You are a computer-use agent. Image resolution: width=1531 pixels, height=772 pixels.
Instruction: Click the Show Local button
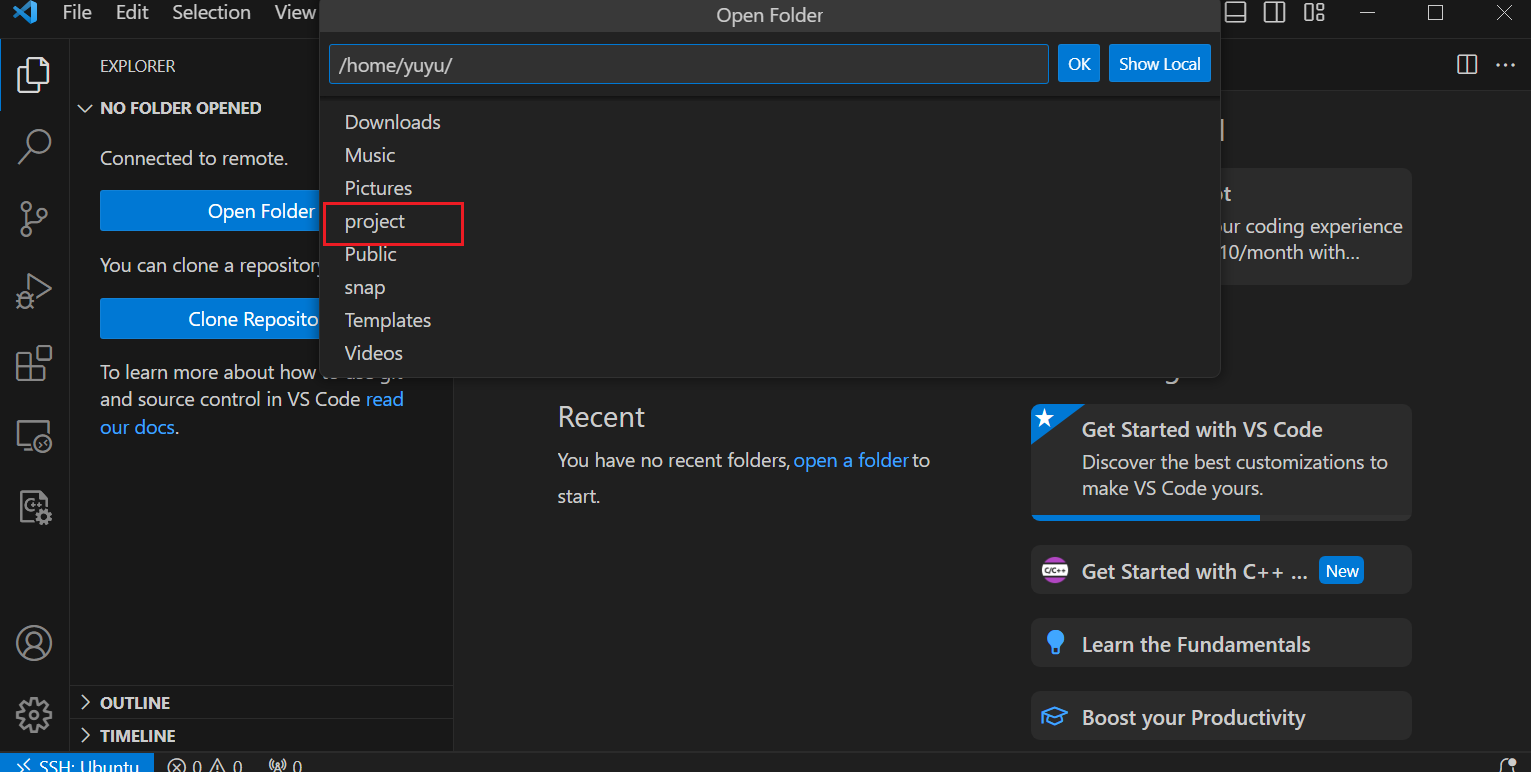pyautogui.click(x=1160, y=64)
